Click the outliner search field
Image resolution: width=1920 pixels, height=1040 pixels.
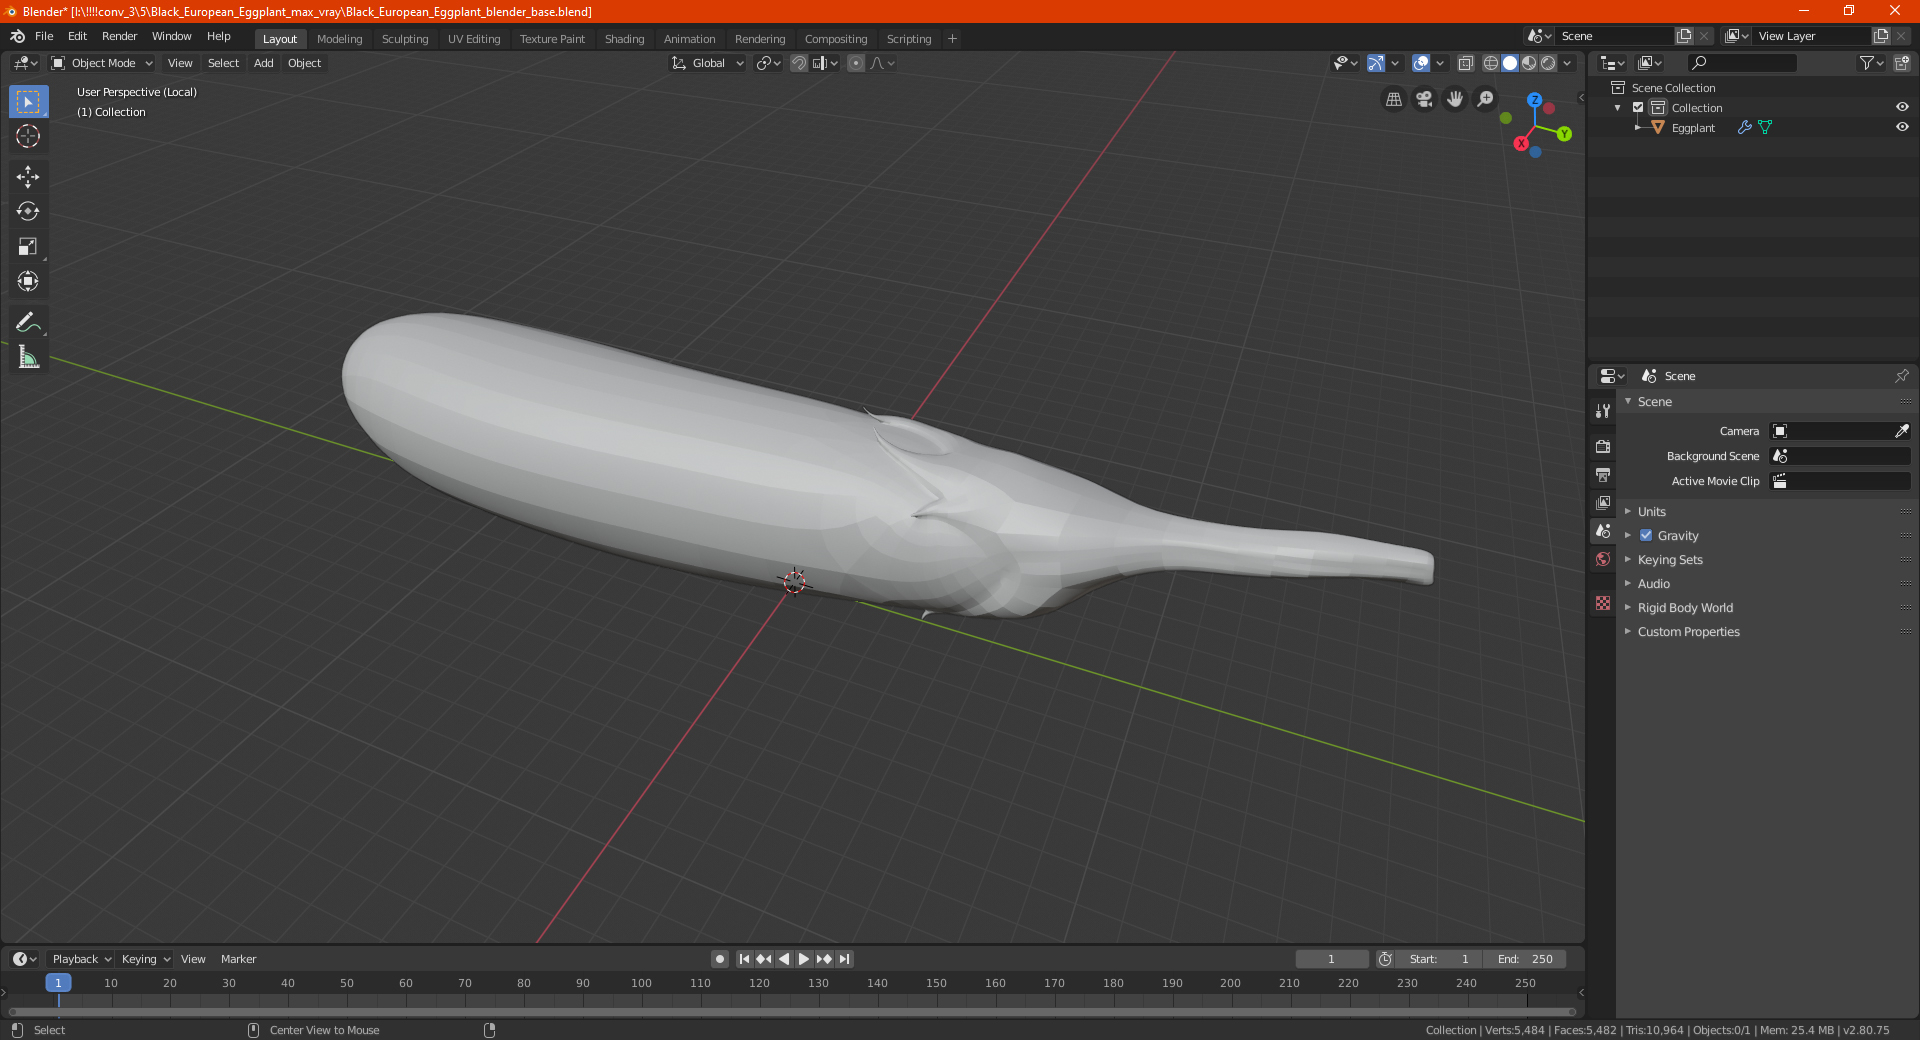(x=1741, y=63)
